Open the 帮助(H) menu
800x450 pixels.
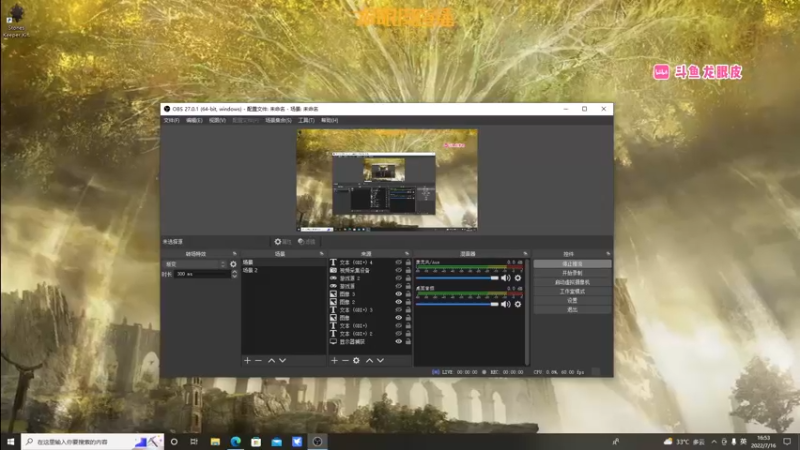[329, 120]
